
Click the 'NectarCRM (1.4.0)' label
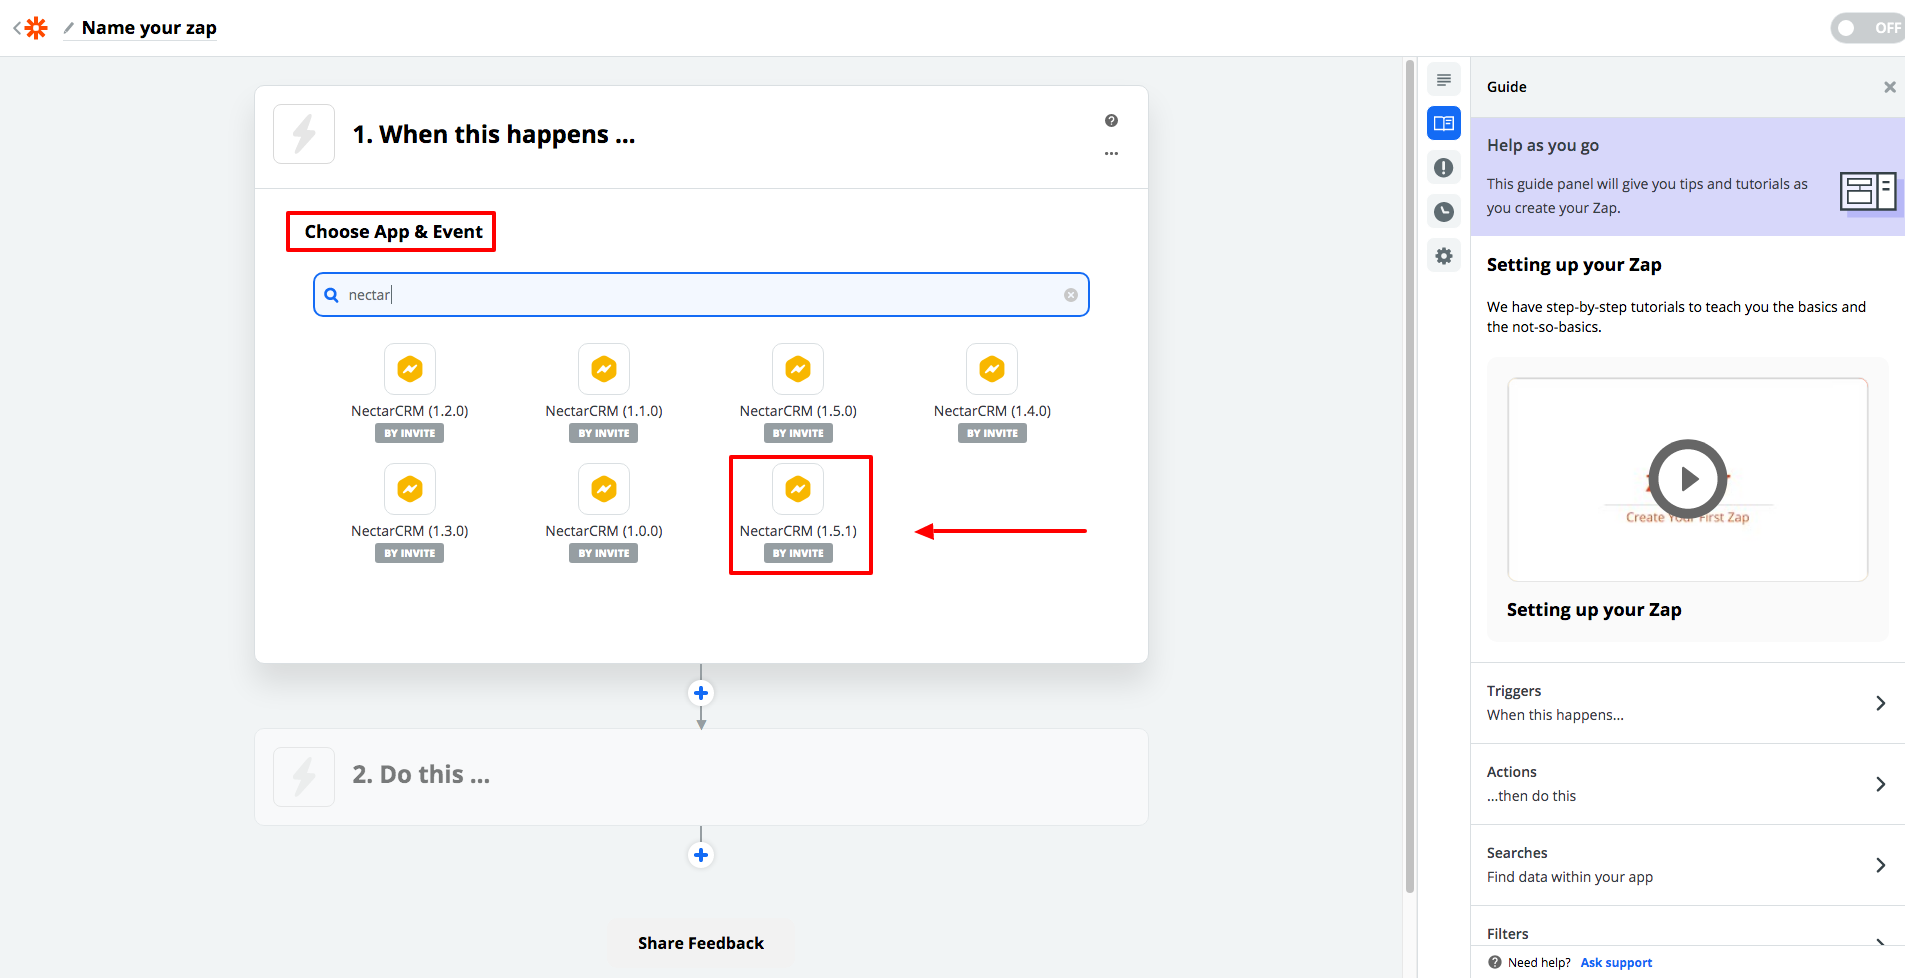(992, 411)
